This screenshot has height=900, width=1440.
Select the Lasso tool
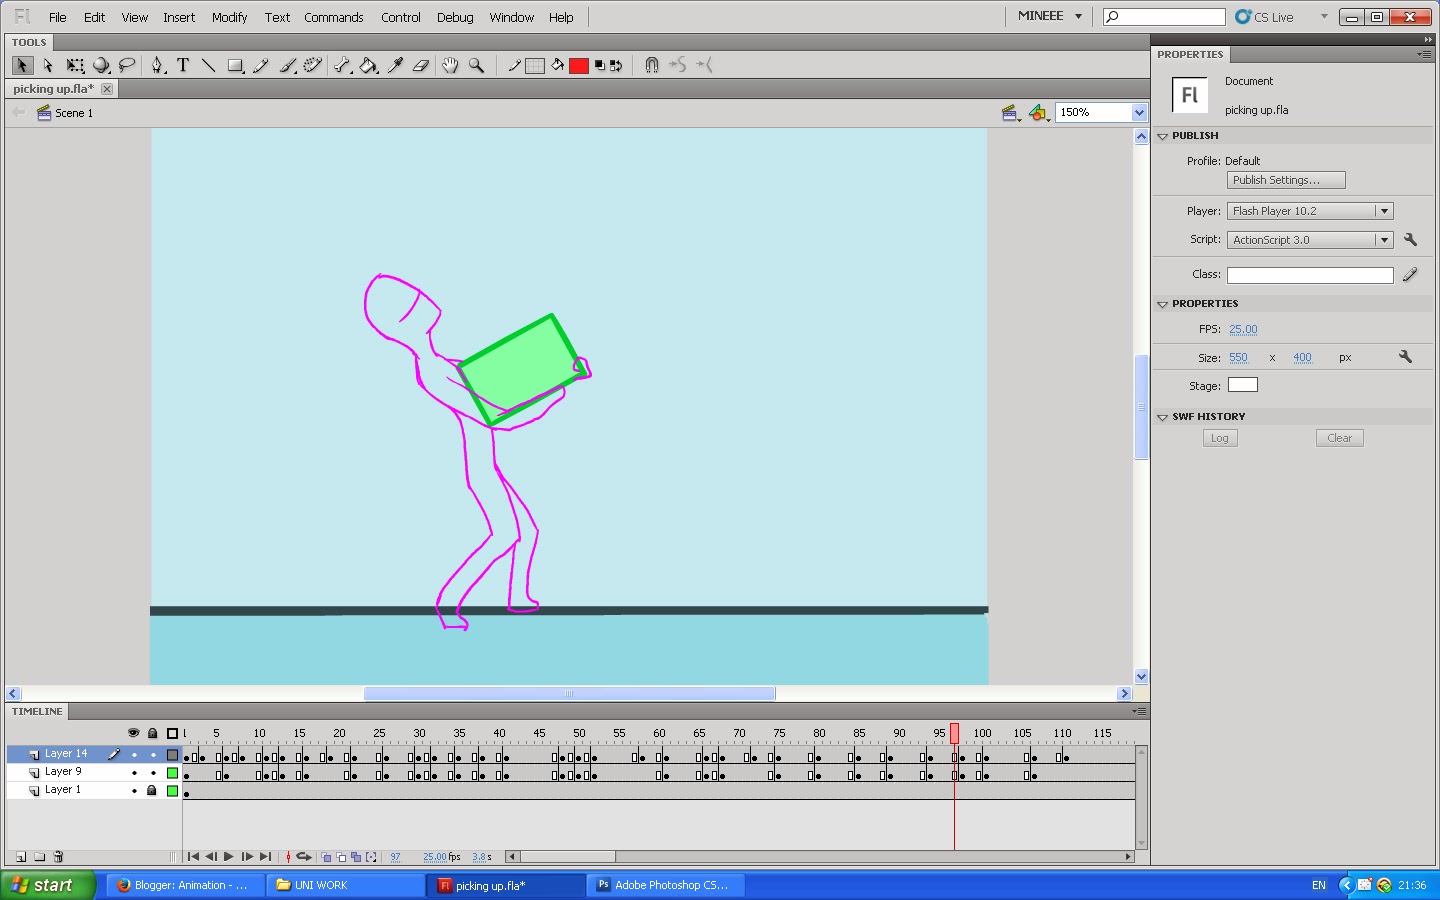tap(127, 66)
